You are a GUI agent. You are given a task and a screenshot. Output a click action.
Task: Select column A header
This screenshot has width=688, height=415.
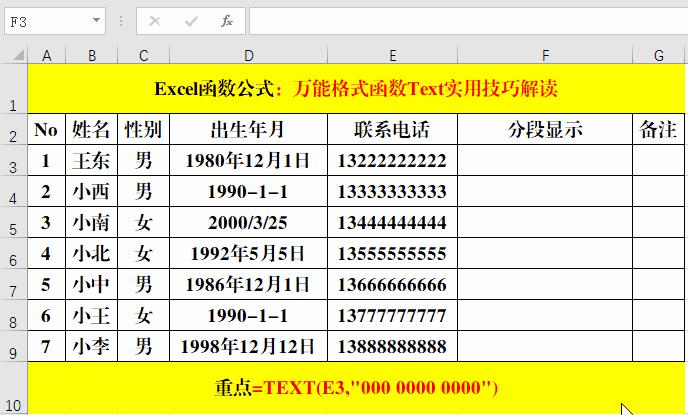click(x=47, y=55)
